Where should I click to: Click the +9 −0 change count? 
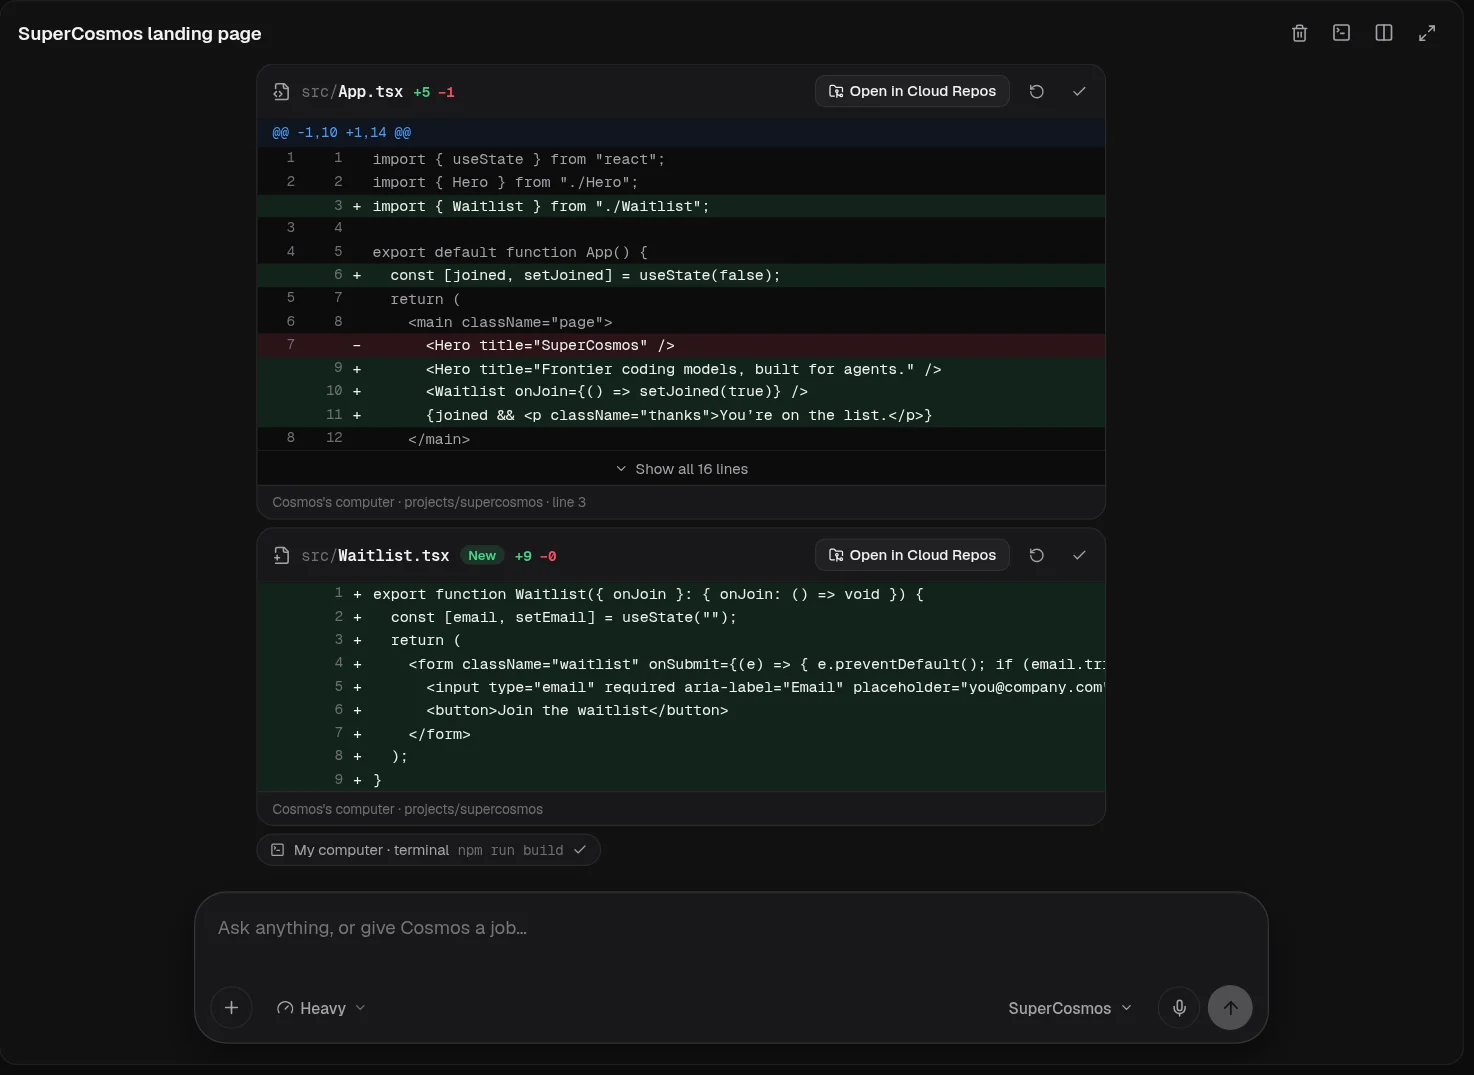pyautogui.click(x=535, y=556)
